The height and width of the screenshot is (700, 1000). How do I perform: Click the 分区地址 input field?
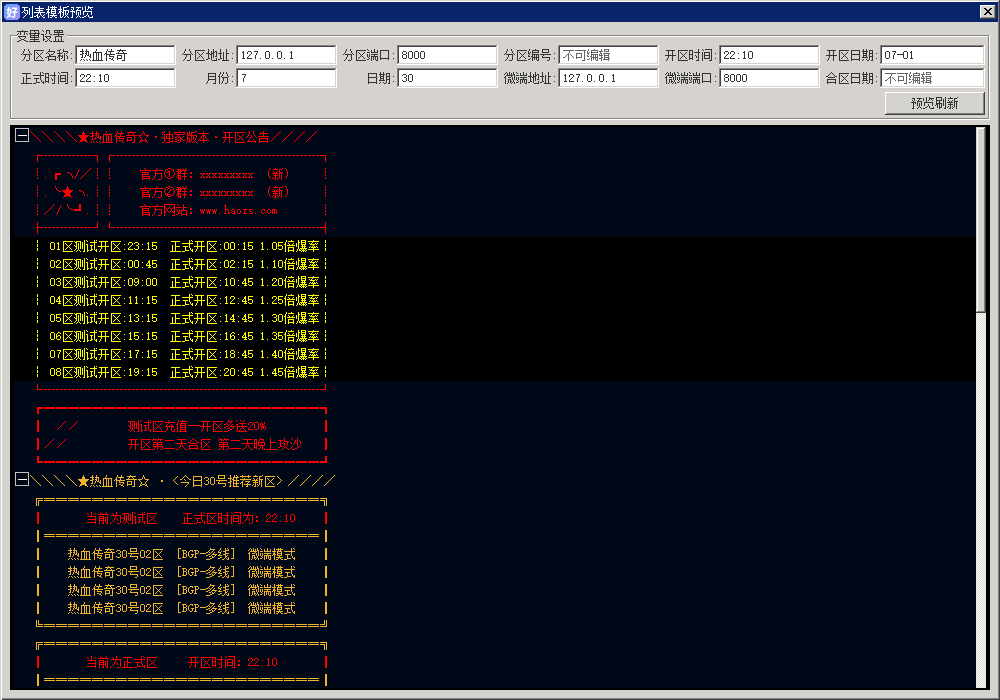point(286,55)
